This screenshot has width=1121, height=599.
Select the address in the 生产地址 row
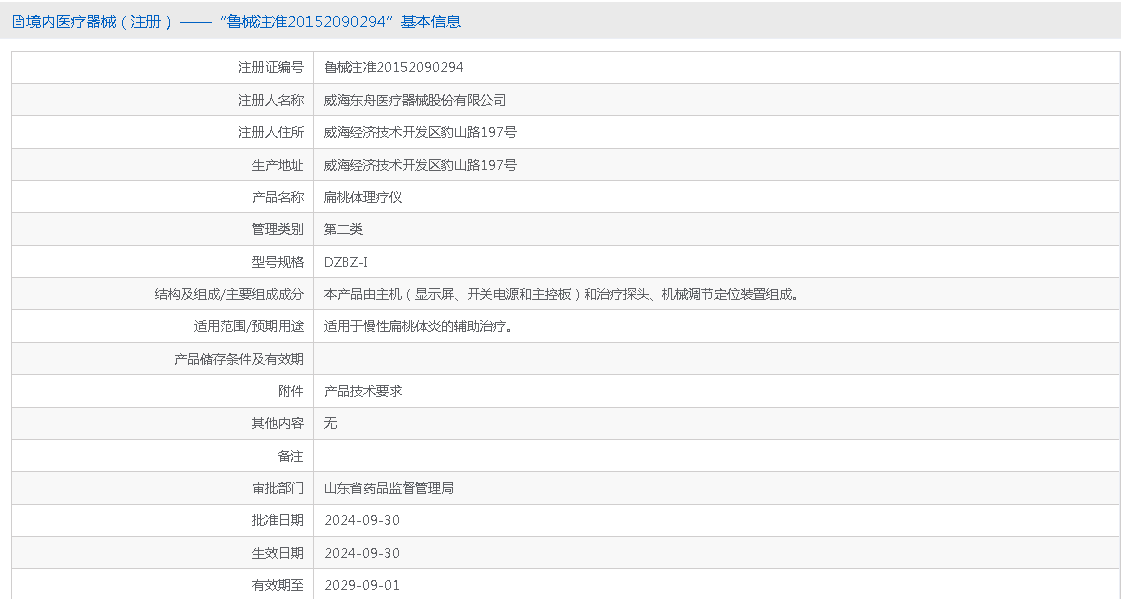click(420, 165)
